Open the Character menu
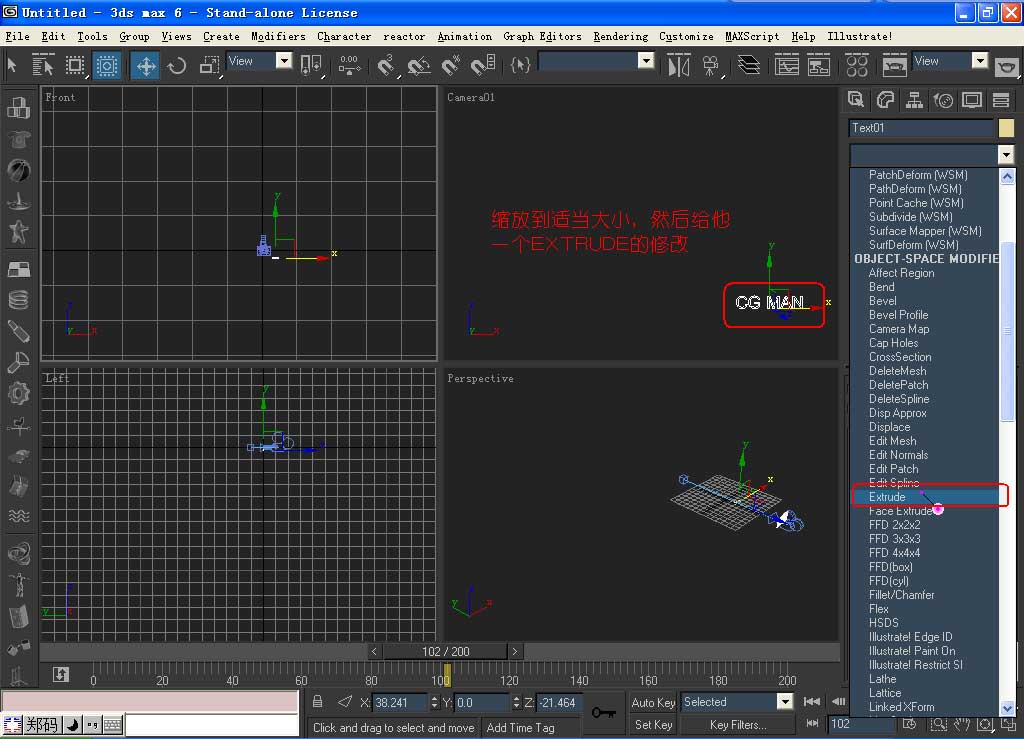The height and width of the screenshot is (739, 1024). pyautogui.click(x=344, y=37)
